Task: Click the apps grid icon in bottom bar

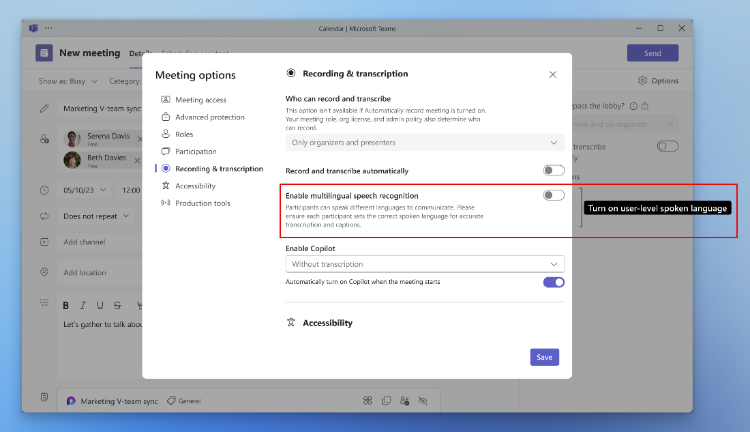Action: tap(367, 400)
